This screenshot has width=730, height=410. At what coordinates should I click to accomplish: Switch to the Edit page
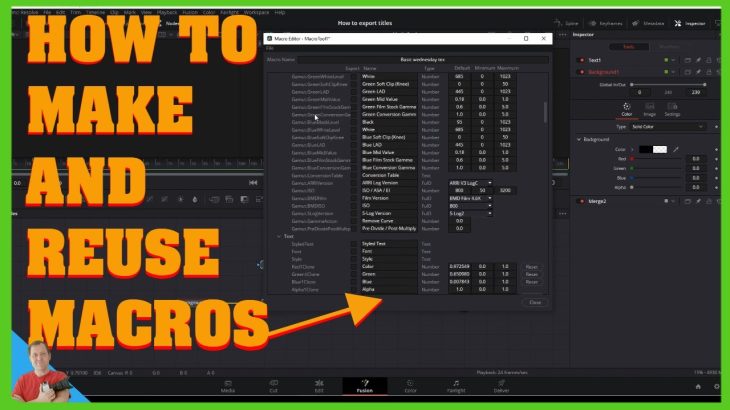319,386
